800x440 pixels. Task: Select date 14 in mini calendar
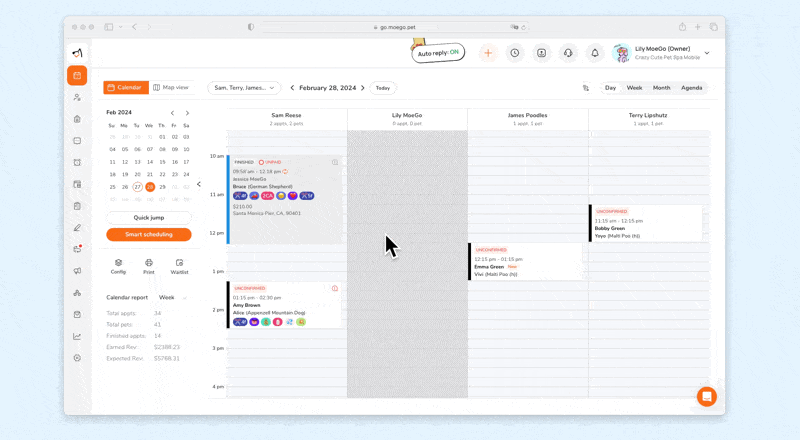pos(150,162)
